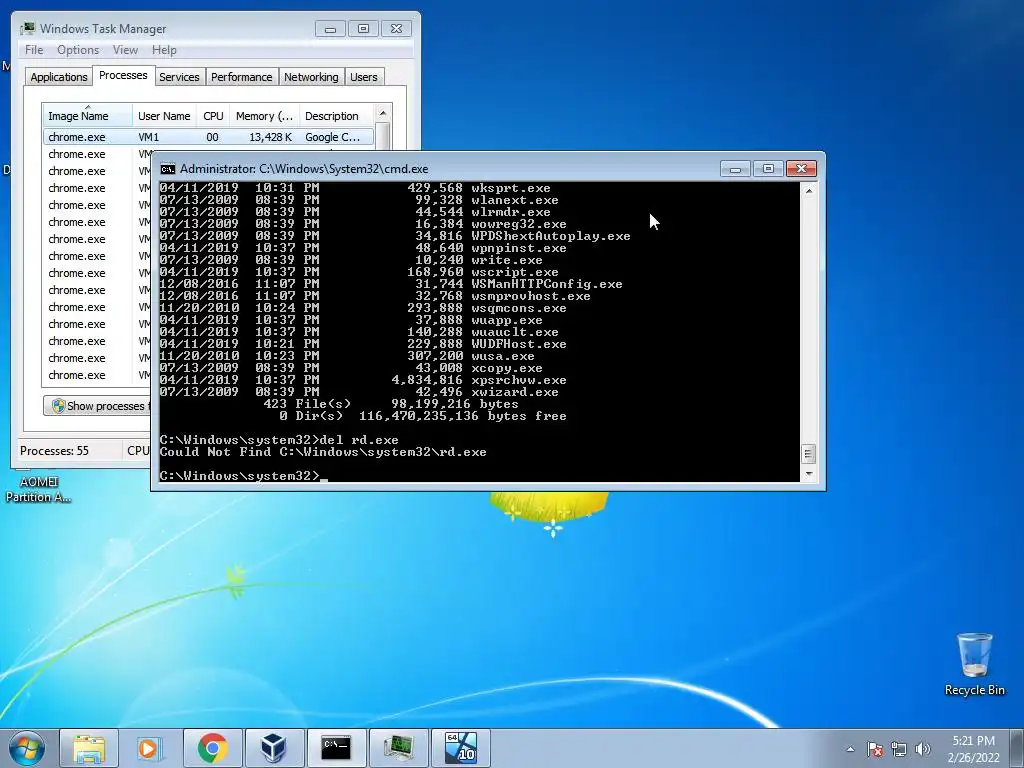Open Google Chrome from the taskbar
This screenshot has height=768, width=1024.
(213, 748)
